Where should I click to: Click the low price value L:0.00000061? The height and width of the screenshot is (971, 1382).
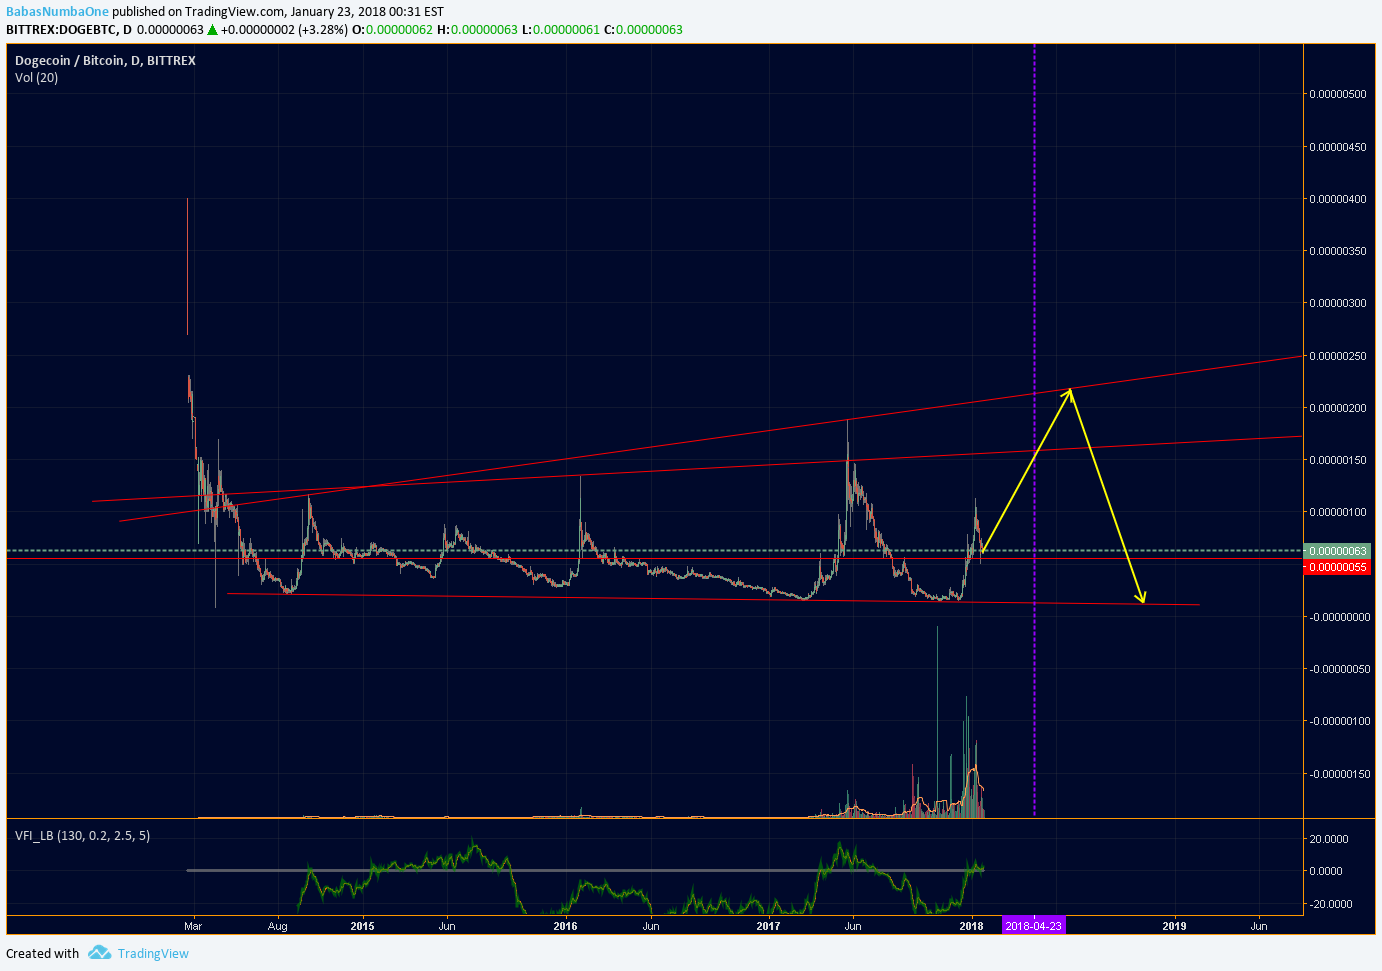560,29
